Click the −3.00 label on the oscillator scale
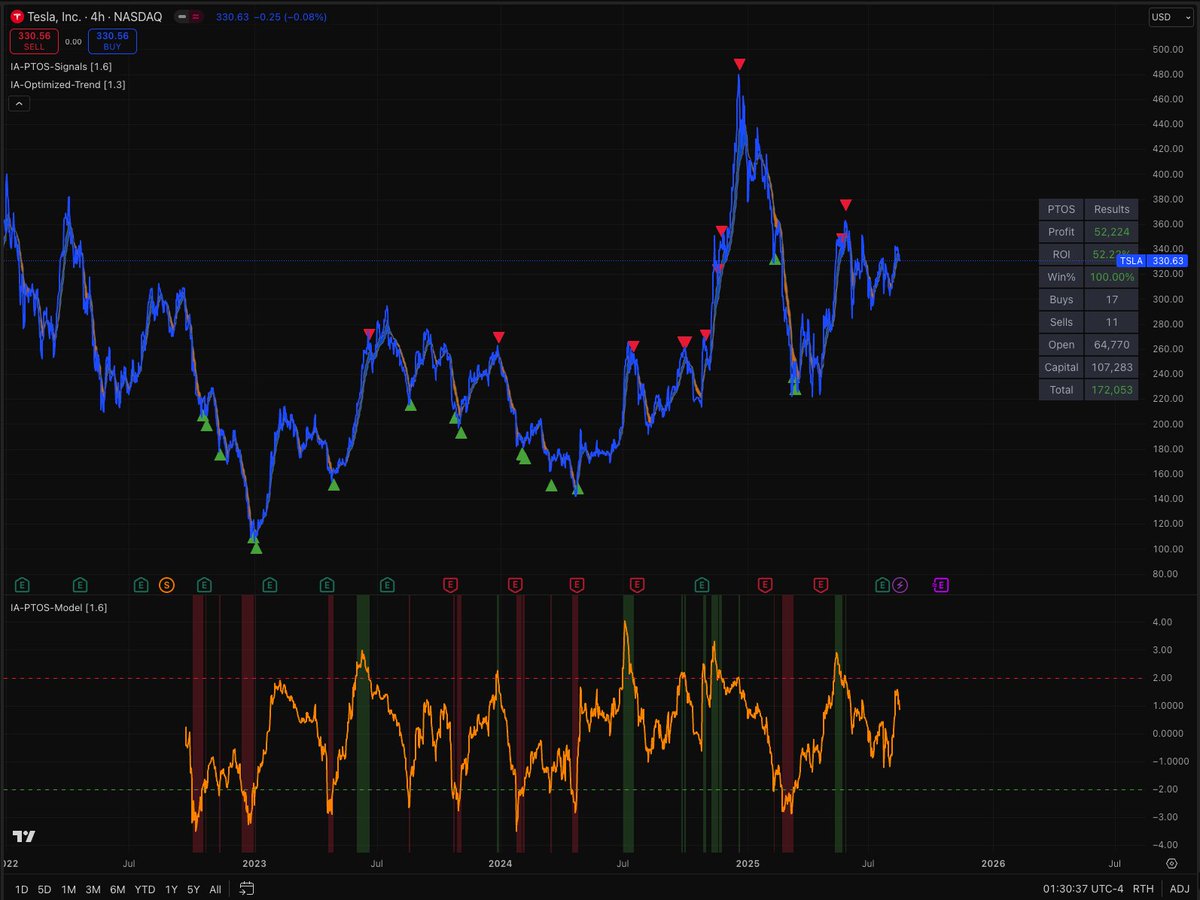Viewport: 1200px width, 900px height. 1166,817
